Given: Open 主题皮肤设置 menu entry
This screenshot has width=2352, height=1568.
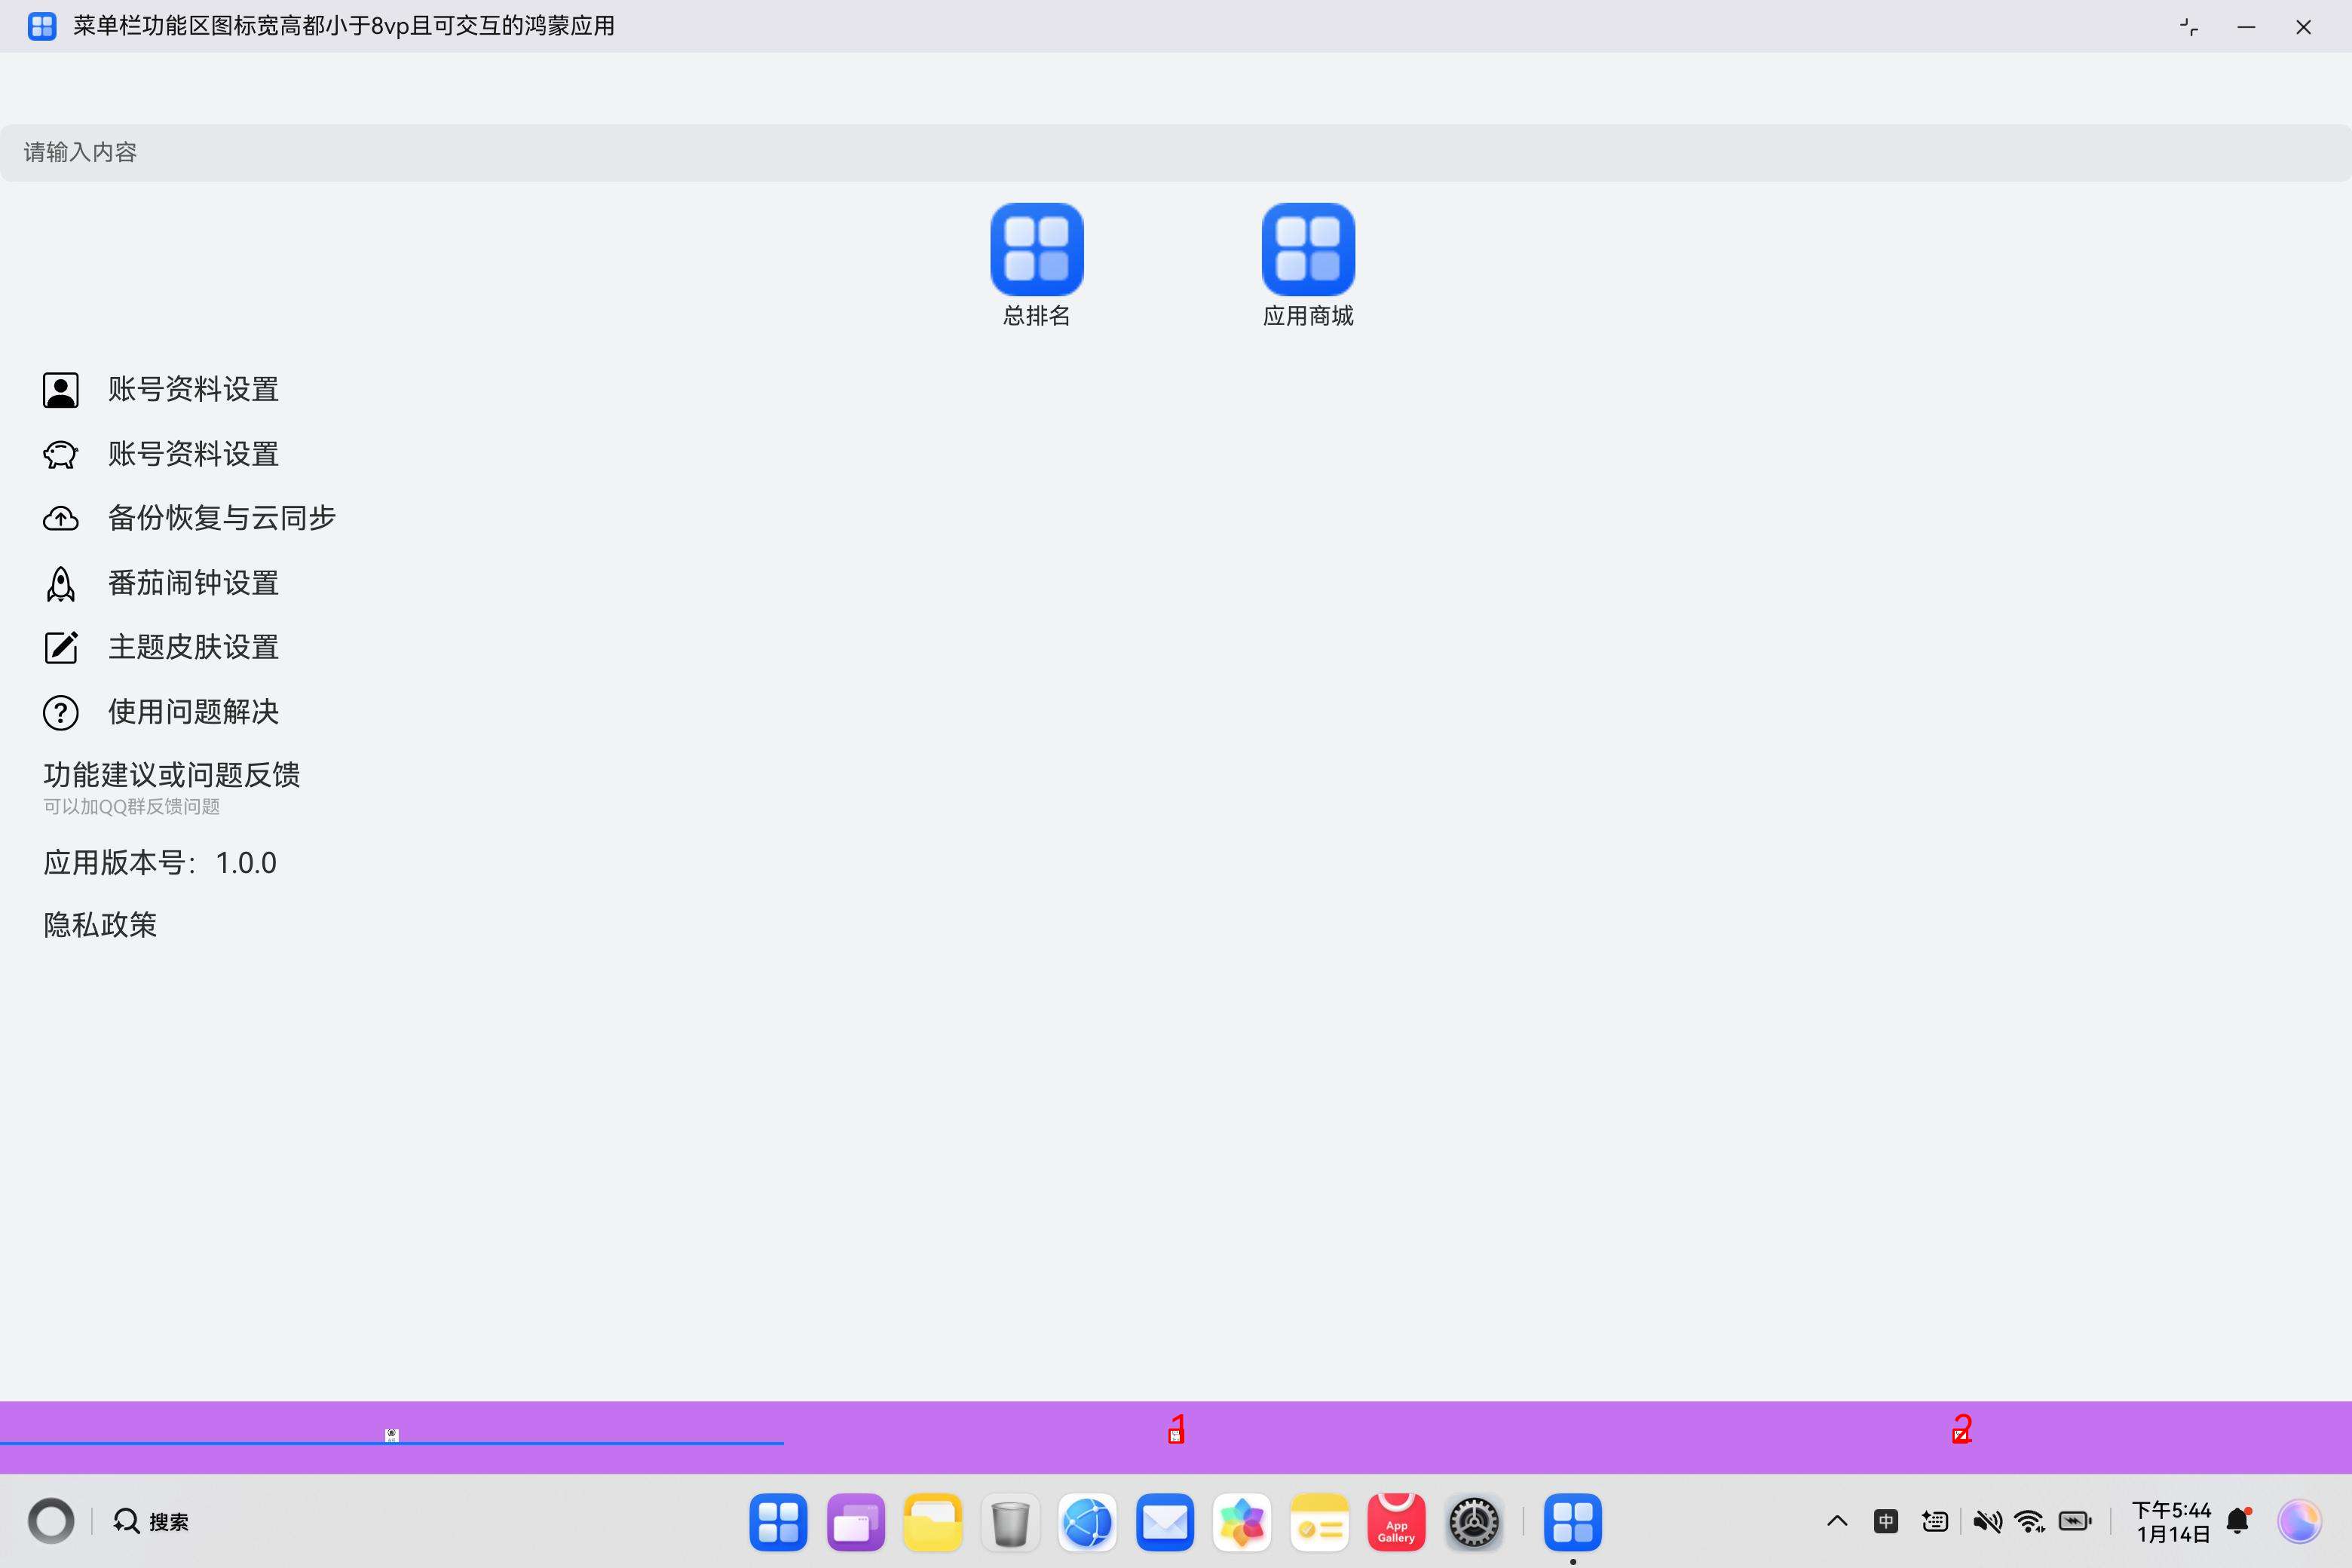Looking at the screenshot, I should point(193,648).
